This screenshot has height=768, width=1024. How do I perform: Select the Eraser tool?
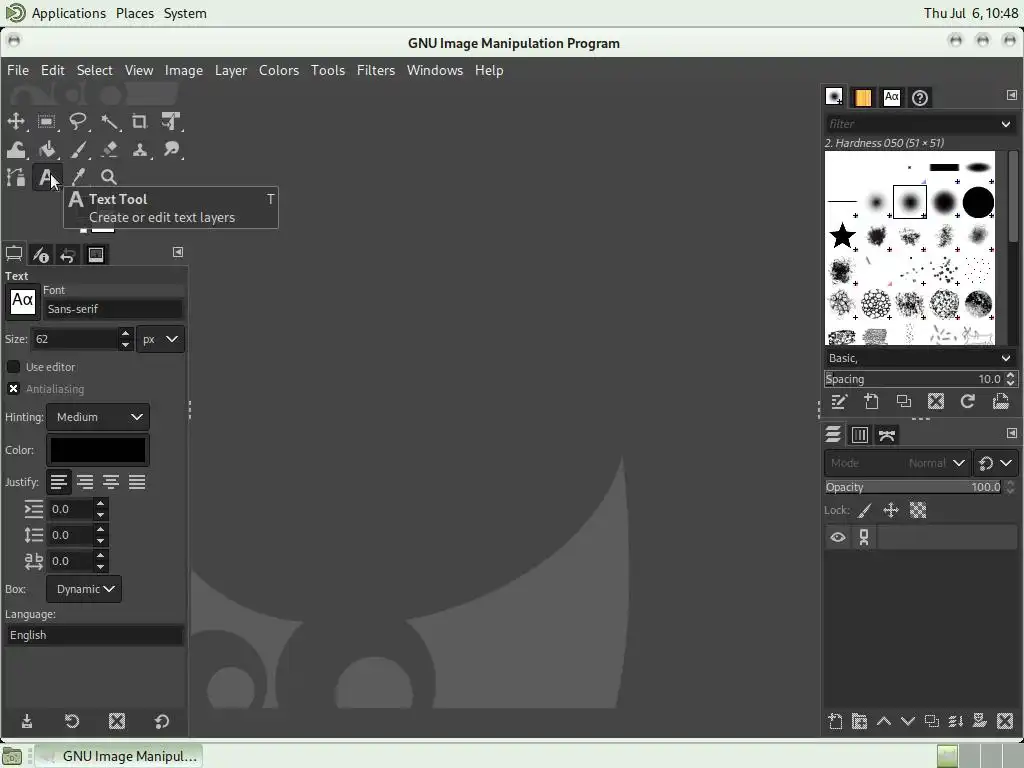(x=109, y=150)
